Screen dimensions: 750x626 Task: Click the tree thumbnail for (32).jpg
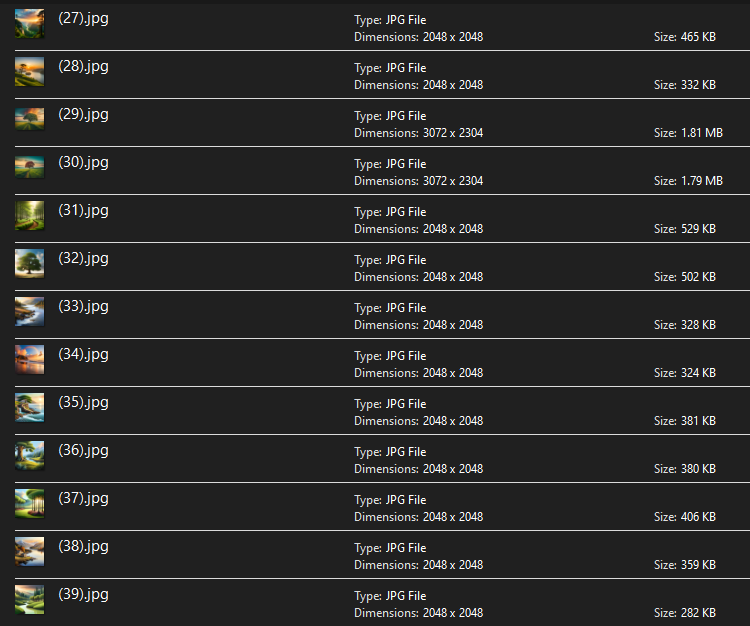point(29,263)
